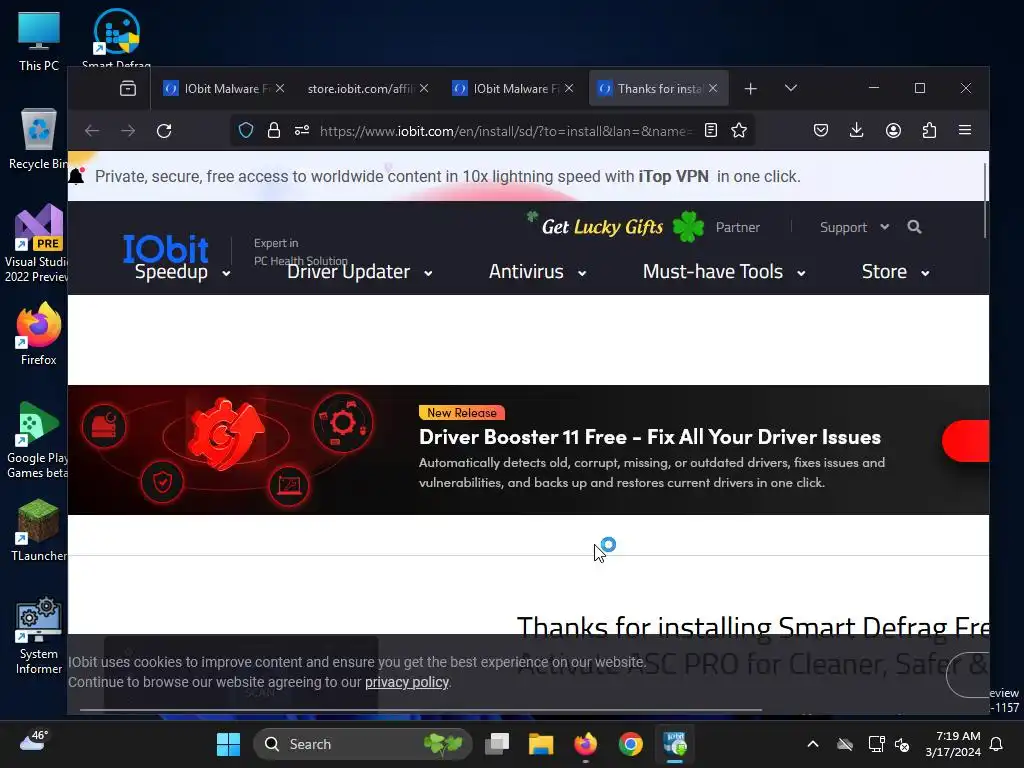Screen dimensions: 1024x768
Task: Click Driver Booster 11 Free headline
Action: point(650,437)
